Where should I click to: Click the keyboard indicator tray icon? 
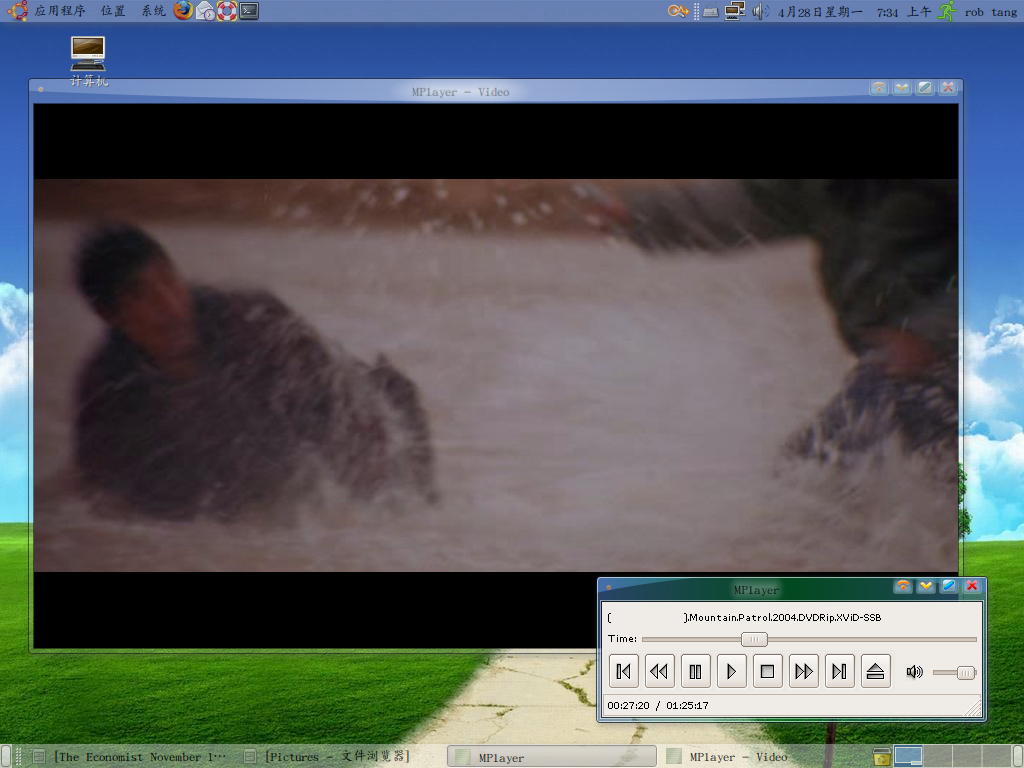[711, 12]
